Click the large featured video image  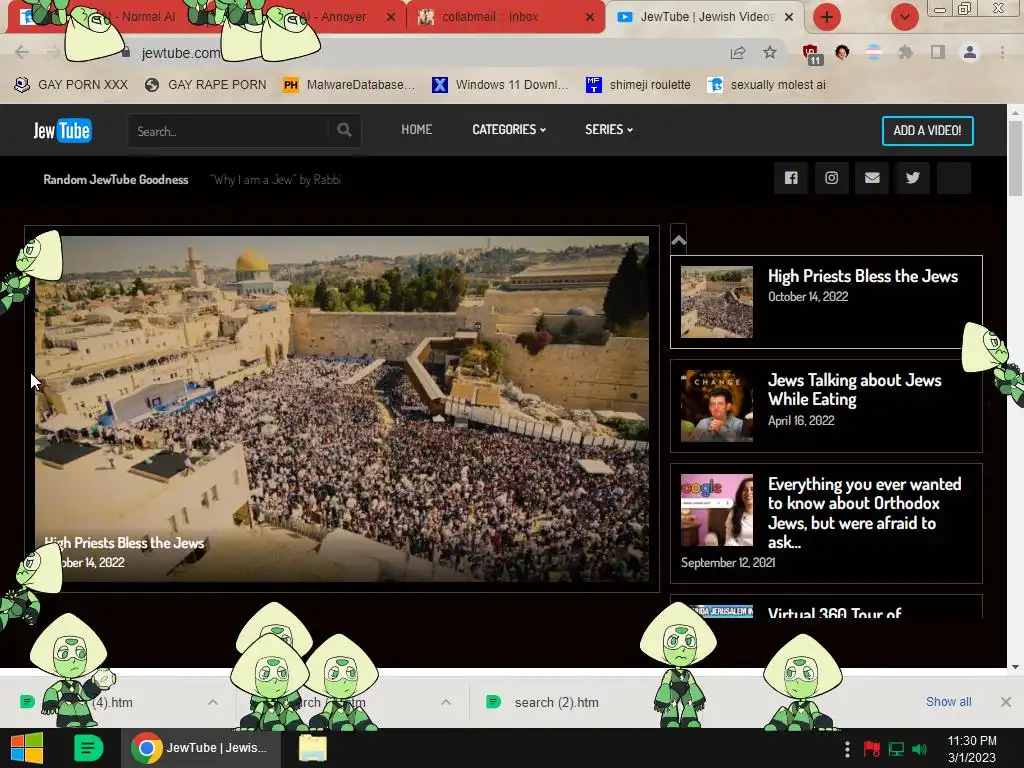(x=342, y=409)
